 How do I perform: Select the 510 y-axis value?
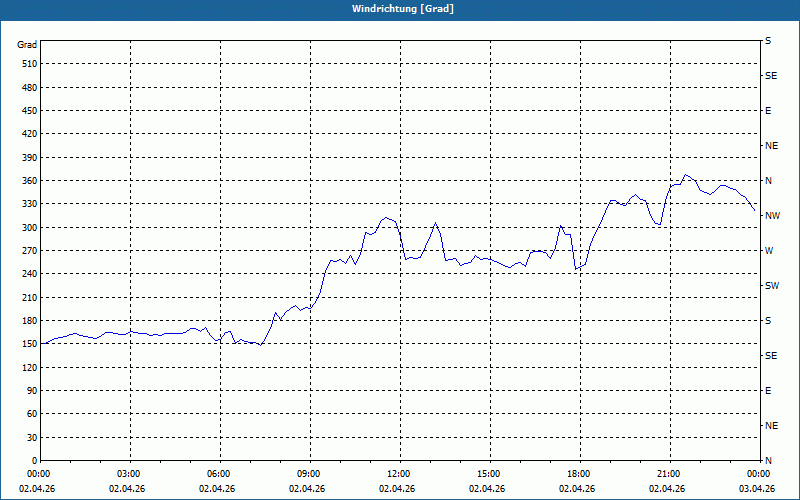click(30, 64)
